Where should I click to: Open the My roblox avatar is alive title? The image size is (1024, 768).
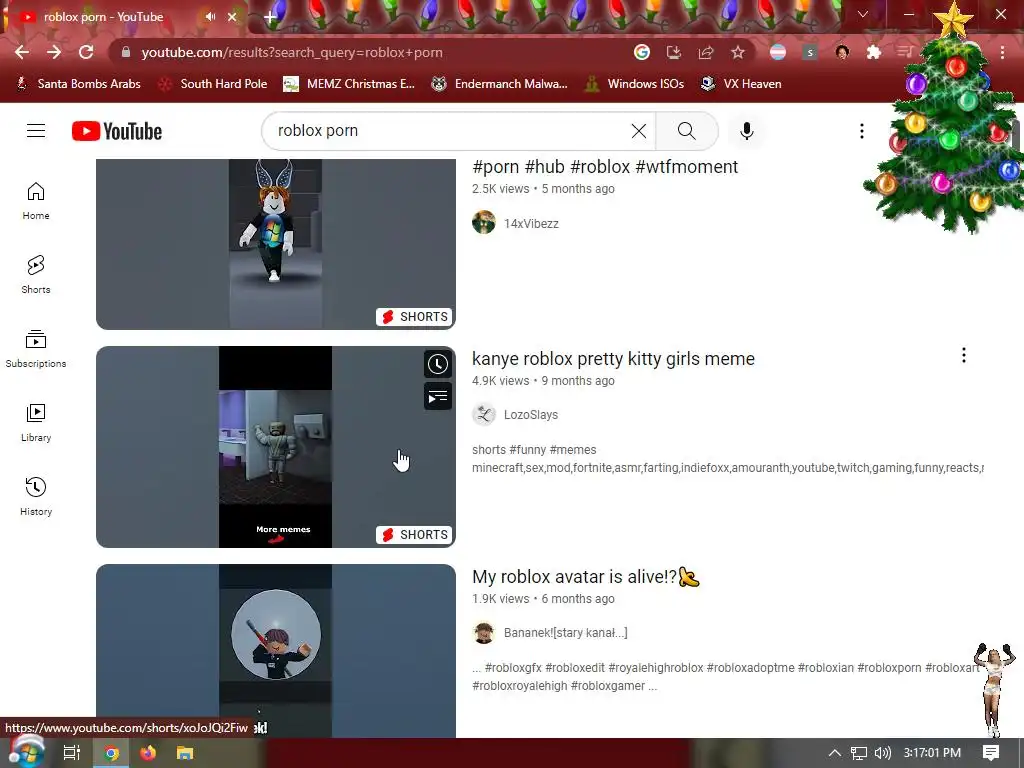586,577
